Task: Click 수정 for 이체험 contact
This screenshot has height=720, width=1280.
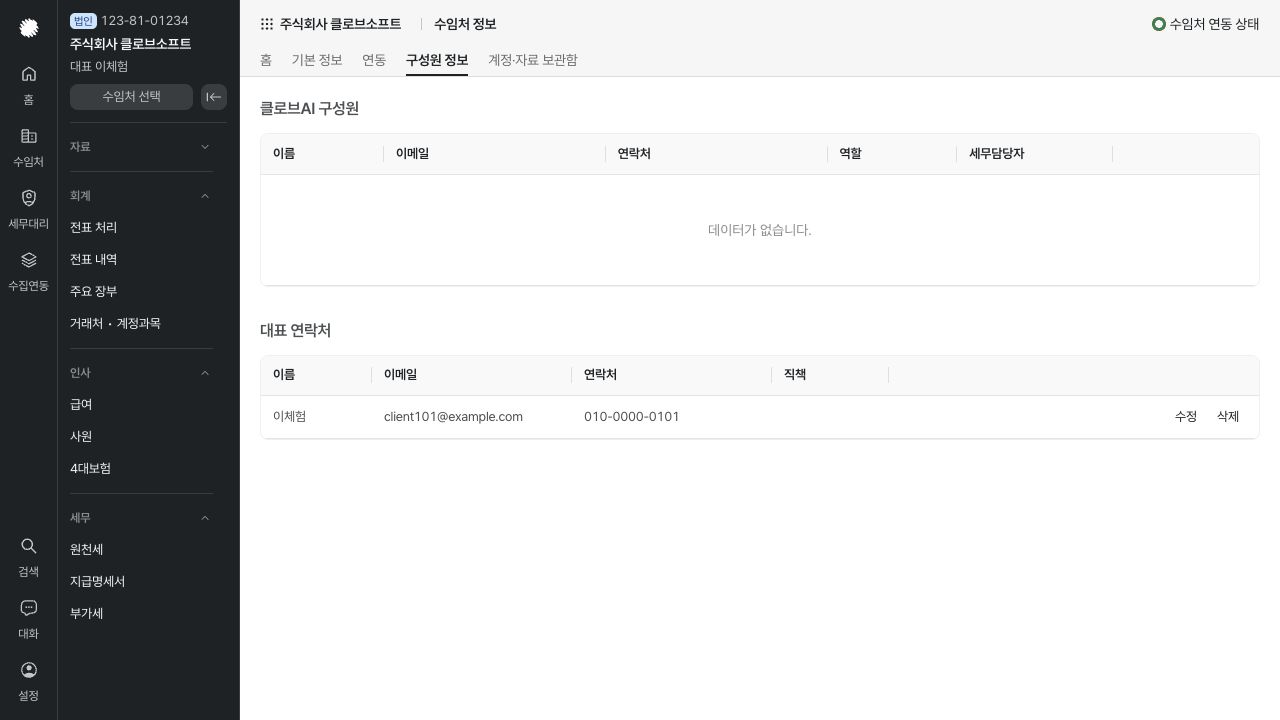Action: click(x=1186, y=417)
